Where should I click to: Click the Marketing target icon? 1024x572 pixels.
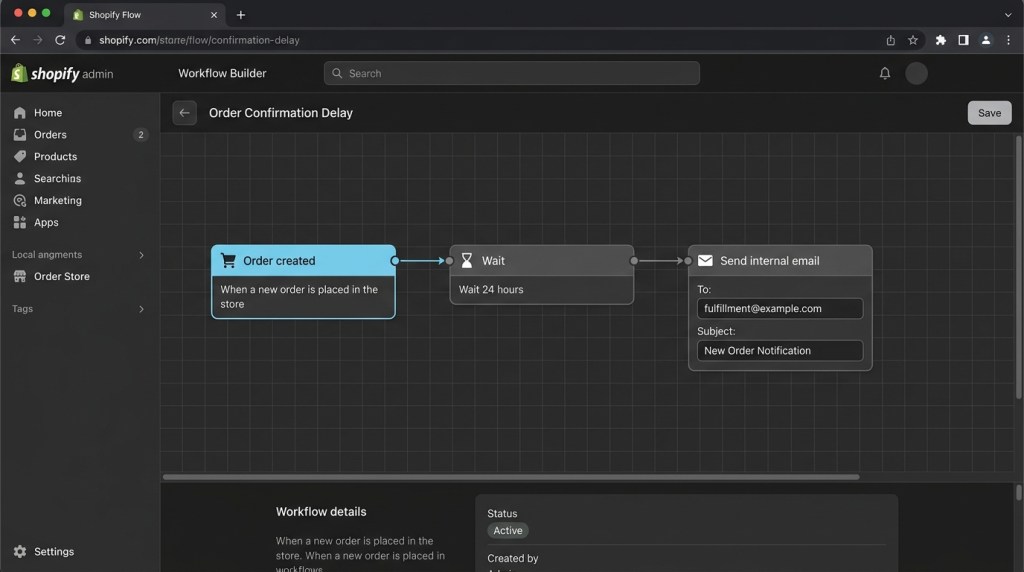tap(20, 200)
